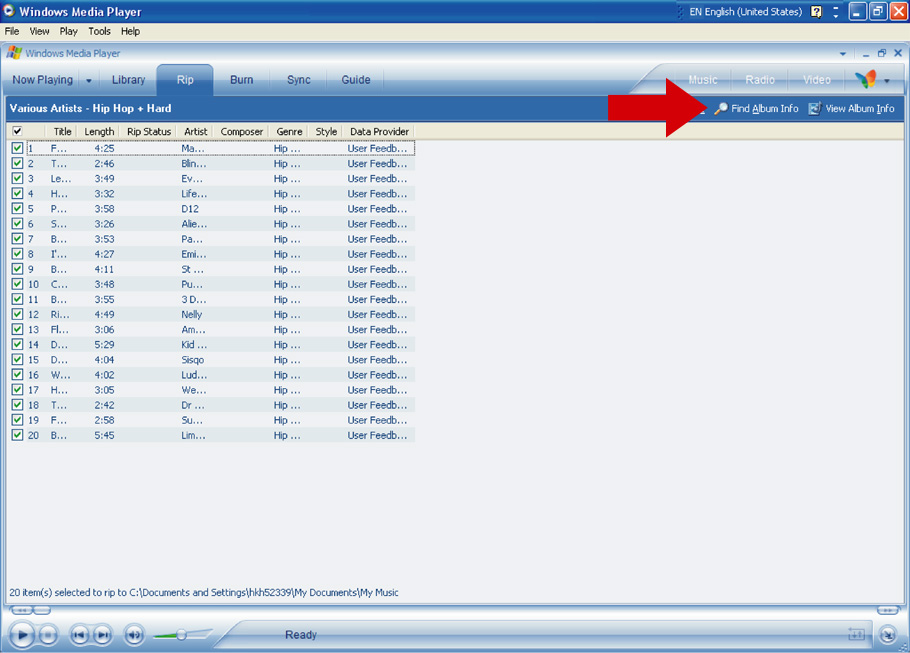This screenshot has height=653, width=910.
Task: Uncheck track 5 by D12
Action: (17, 208)
